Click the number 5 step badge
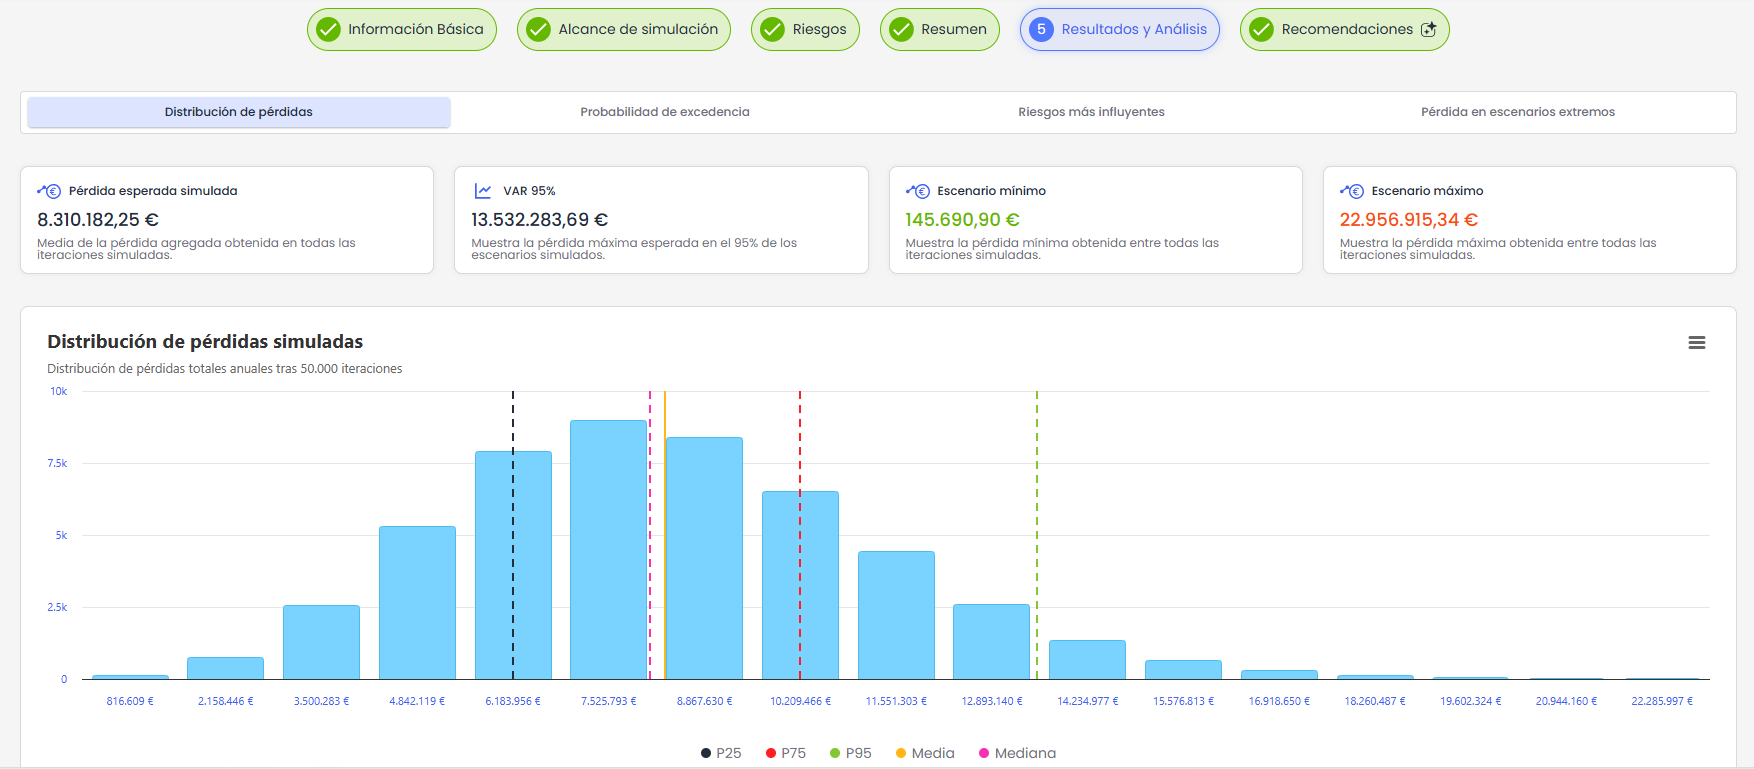Viewport: 1754px width, 769px height. point(1041,29)
